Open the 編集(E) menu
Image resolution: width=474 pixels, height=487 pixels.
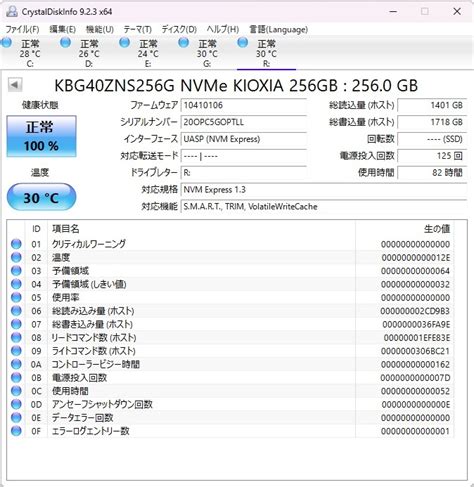point(62,29)
